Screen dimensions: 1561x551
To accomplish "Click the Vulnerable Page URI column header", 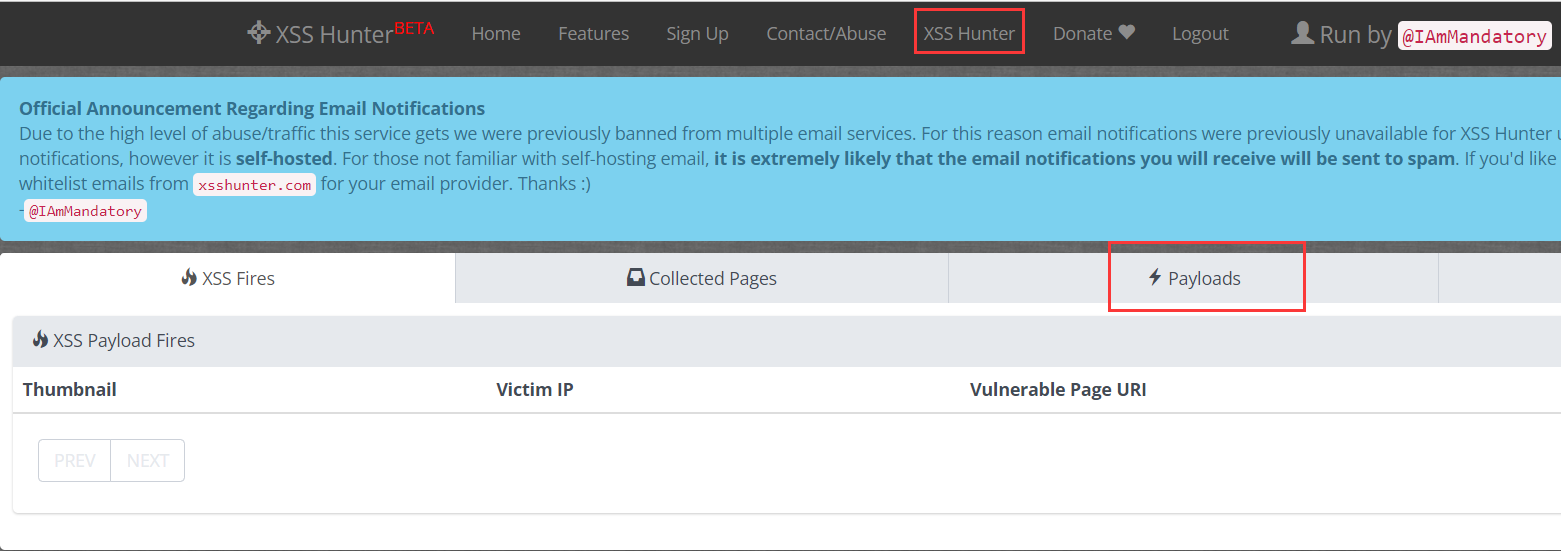I will tap(1058, 389).
